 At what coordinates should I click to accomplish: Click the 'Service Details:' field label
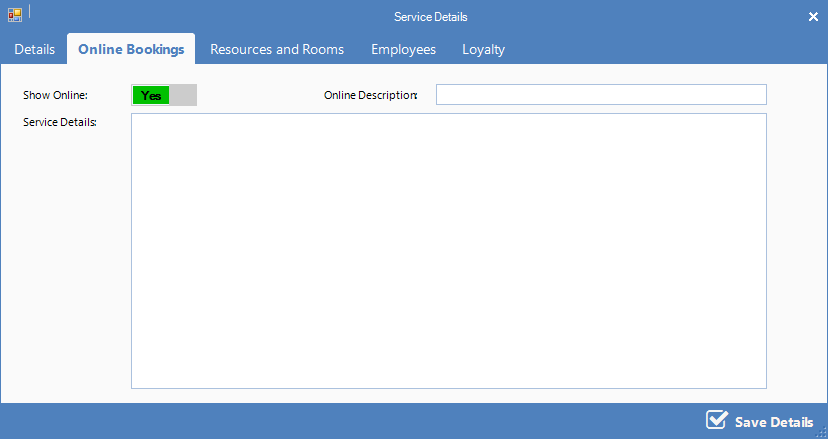tap(60, 123)
